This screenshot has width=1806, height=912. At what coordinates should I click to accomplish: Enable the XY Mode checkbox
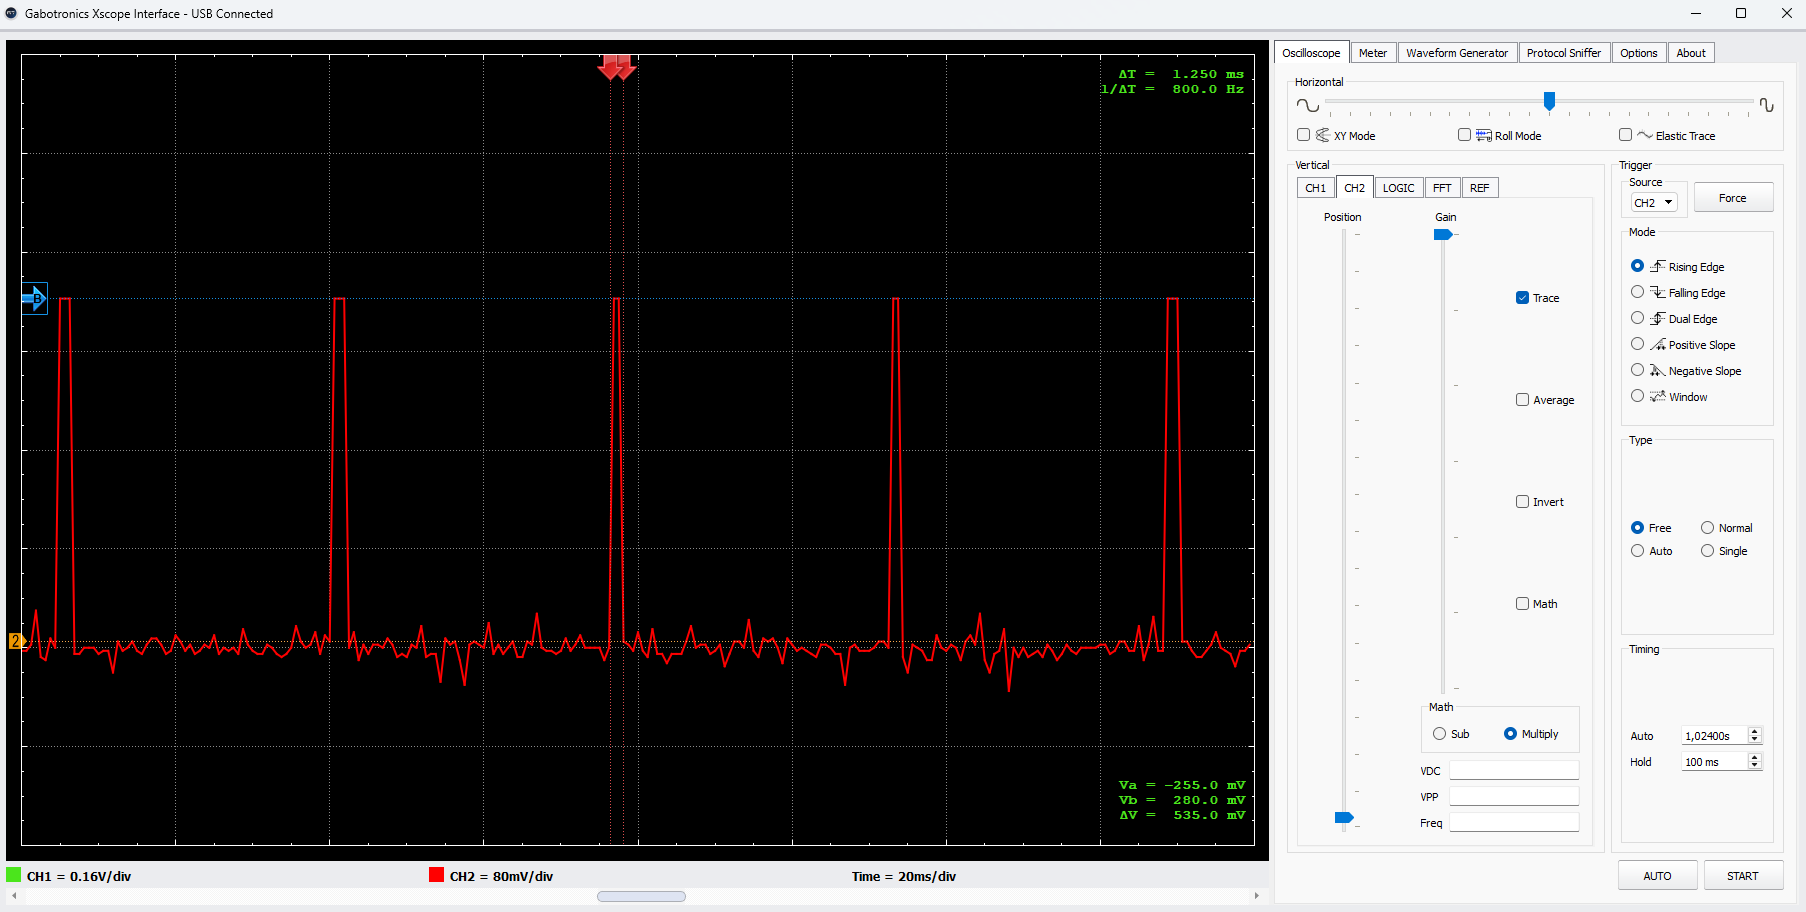tap(1303, 135)
